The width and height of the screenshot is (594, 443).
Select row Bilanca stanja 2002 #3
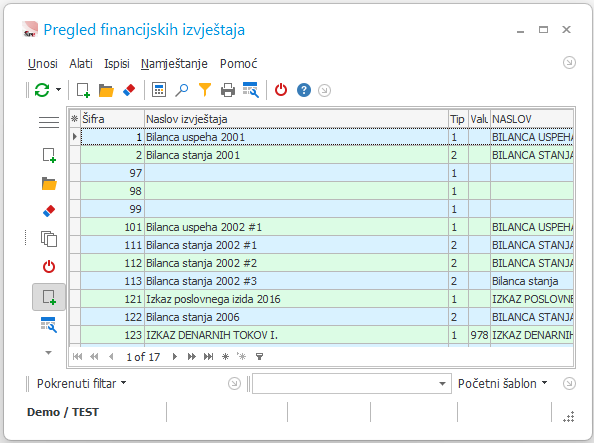coord(321,281)
